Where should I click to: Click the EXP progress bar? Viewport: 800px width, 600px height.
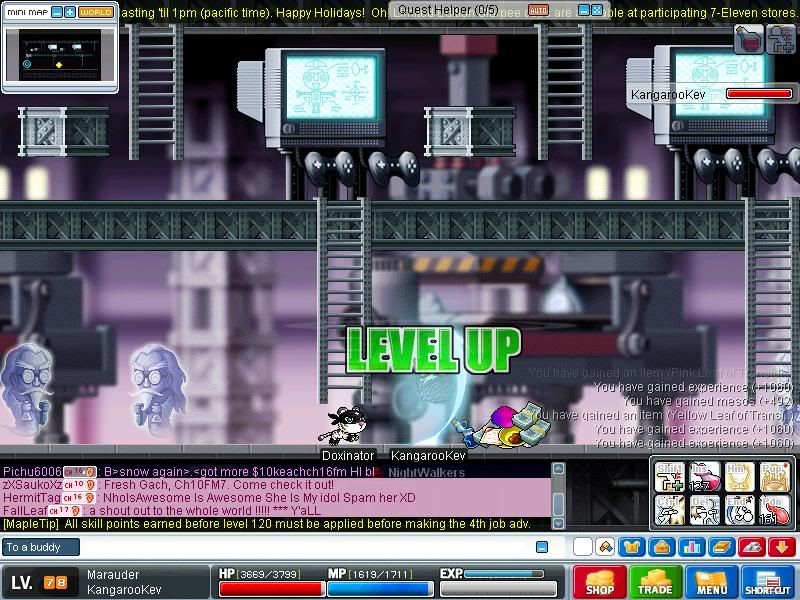pos(499,589)
